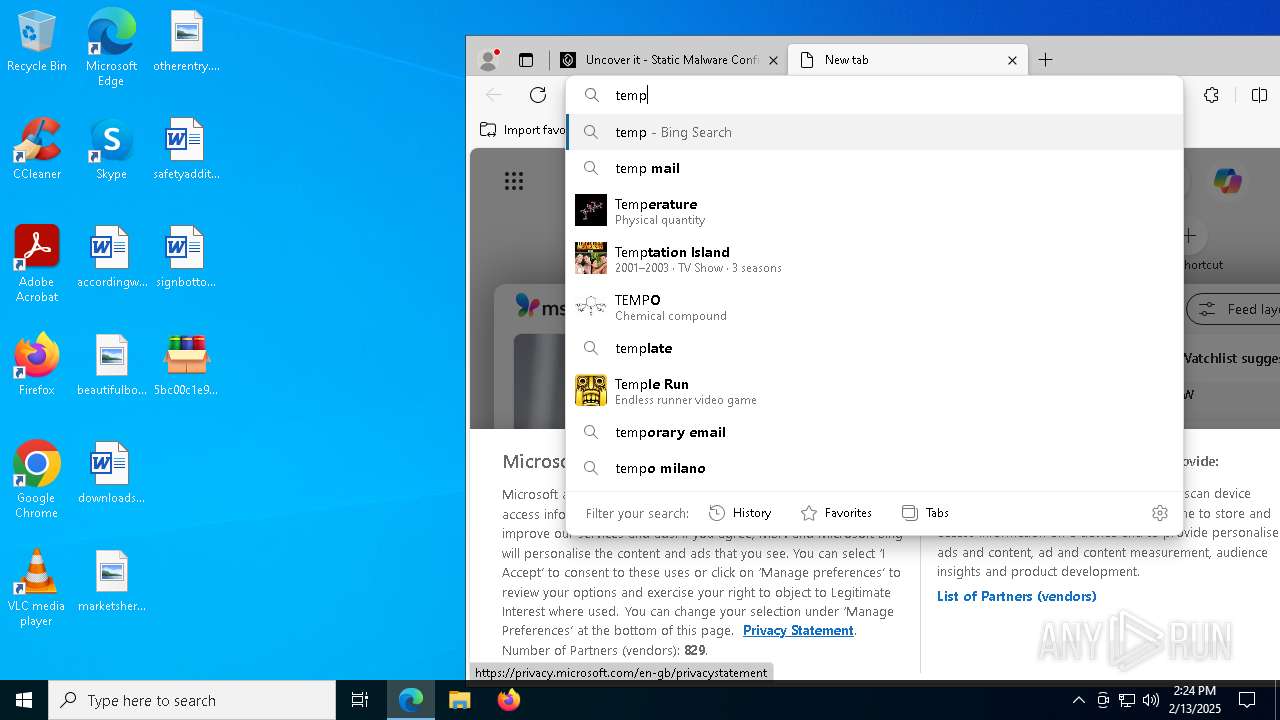Image resolution: width=1280 pixels, height=720 pixels.
Task: Open a new tab with plus button
Action: 1046,60
